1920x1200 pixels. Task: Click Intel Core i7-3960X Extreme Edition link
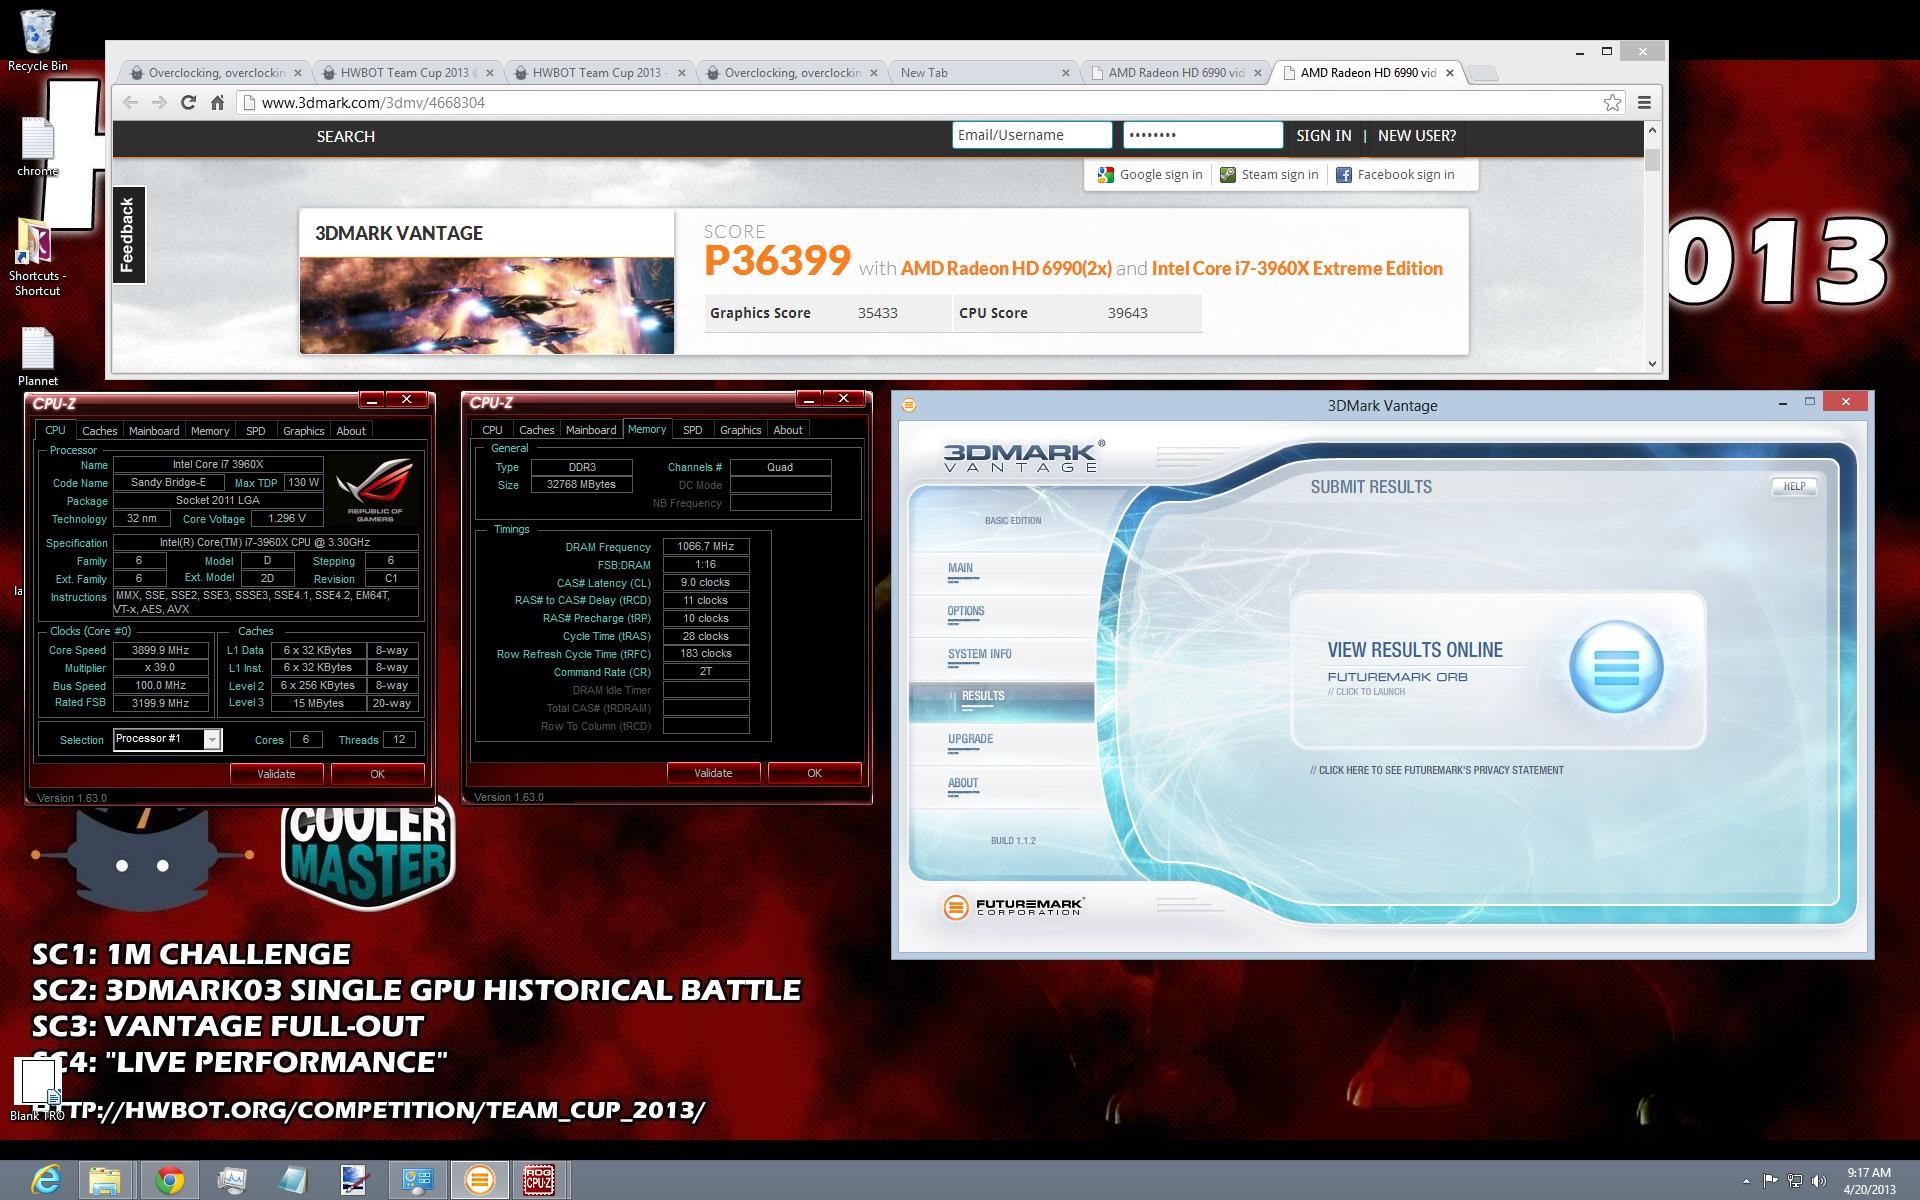[1297, 268]
